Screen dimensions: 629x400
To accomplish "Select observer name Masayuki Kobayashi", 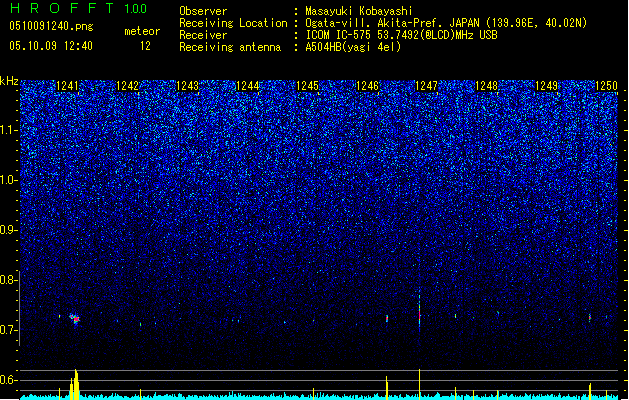I will click(x=359, y=11).
